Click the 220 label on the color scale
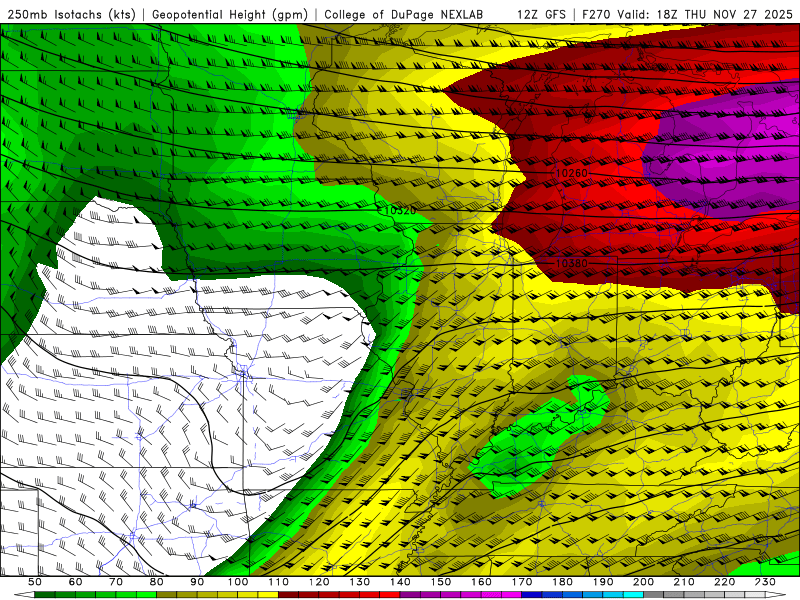 click(x=724, y=582)
